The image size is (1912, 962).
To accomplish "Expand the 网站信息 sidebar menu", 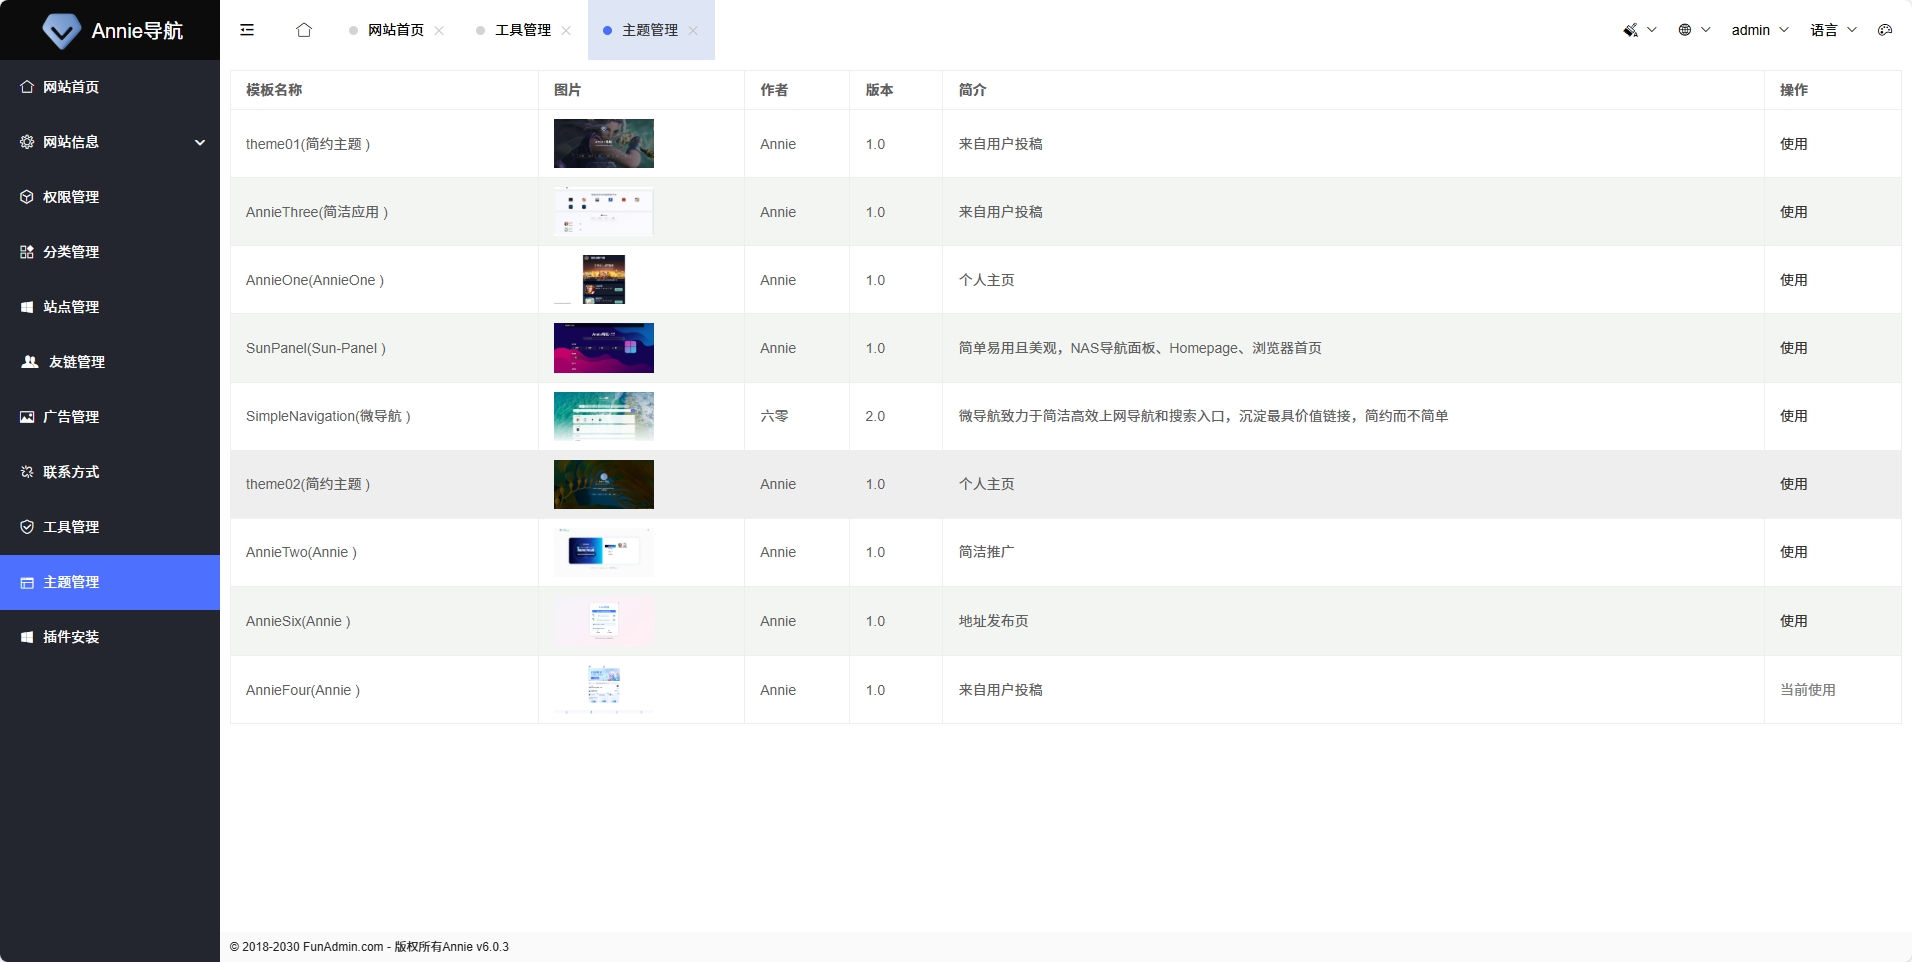I will coord(109,142).
